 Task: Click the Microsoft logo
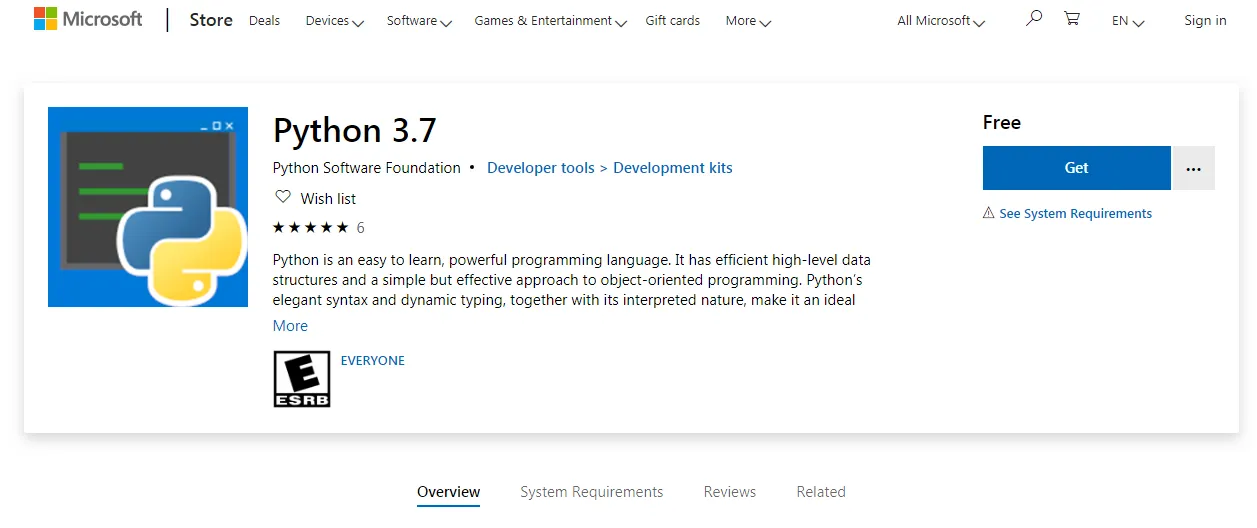coord(88,19)
